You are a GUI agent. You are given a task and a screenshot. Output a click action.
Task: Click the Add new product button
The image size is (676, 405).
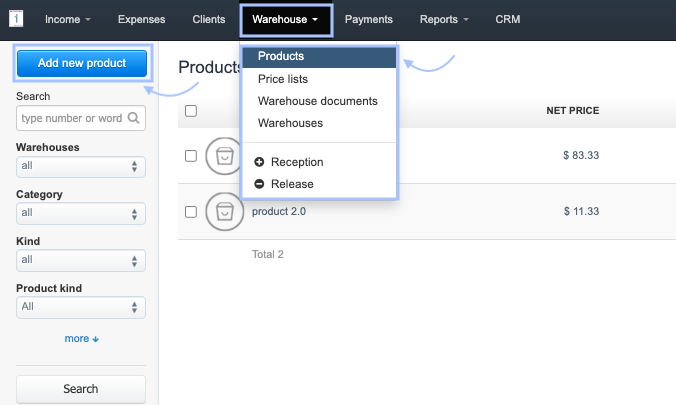[x=82, y=63]
